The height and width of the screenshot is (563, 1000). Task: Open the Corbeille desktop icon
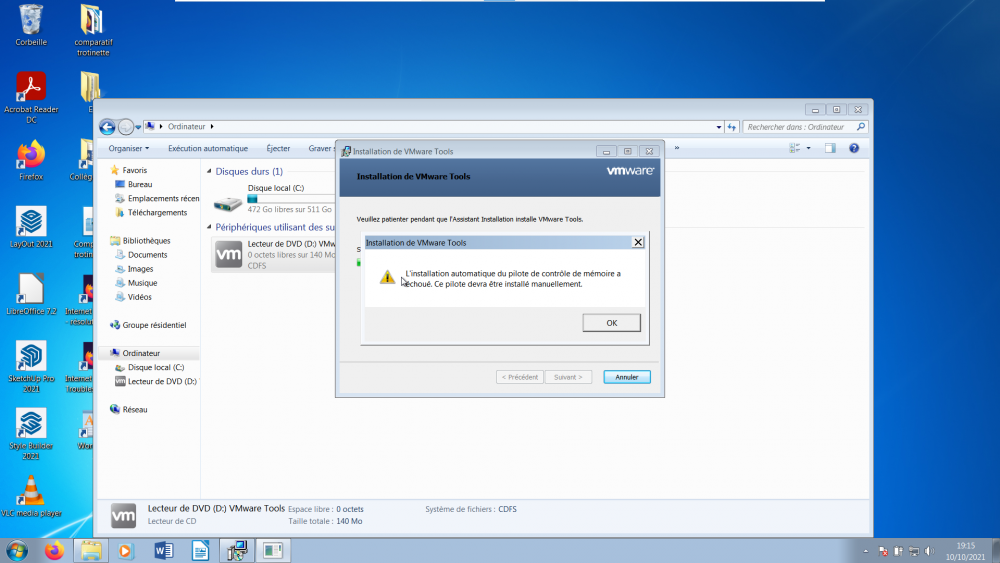(x=31, y=26)
